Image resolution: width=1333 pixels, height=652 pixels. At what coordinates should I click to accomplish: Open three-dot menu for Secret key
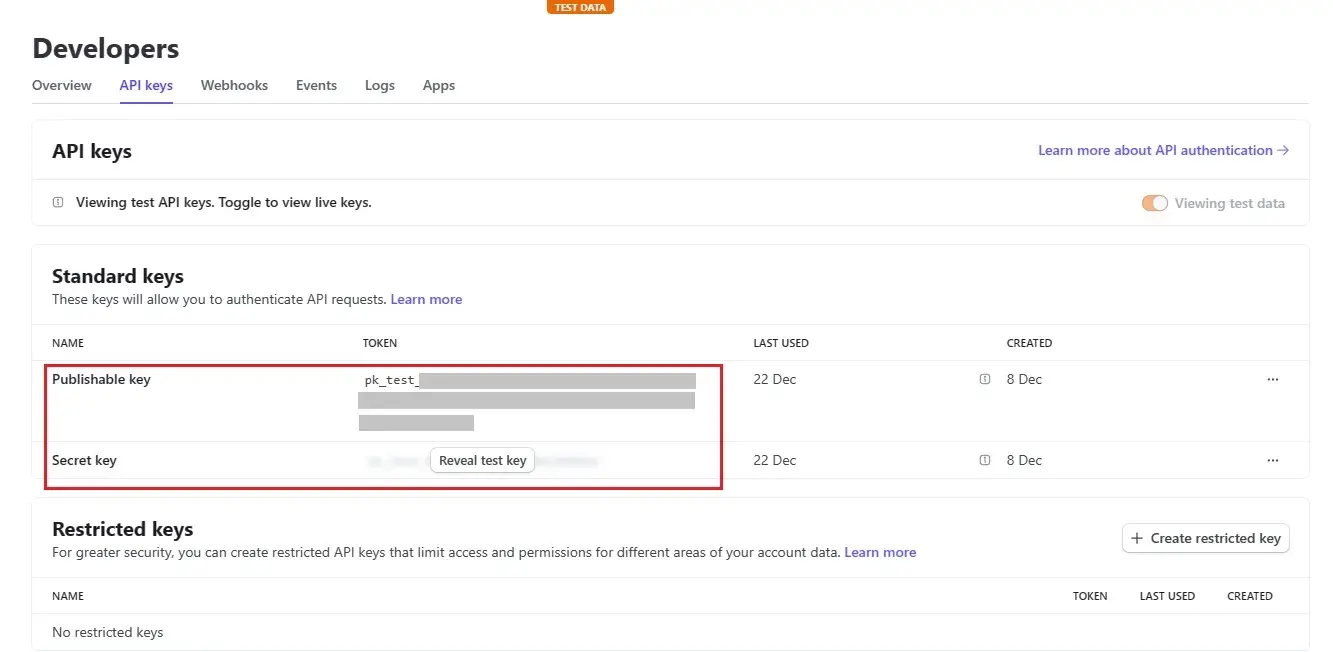click(x=1272, y=460)
